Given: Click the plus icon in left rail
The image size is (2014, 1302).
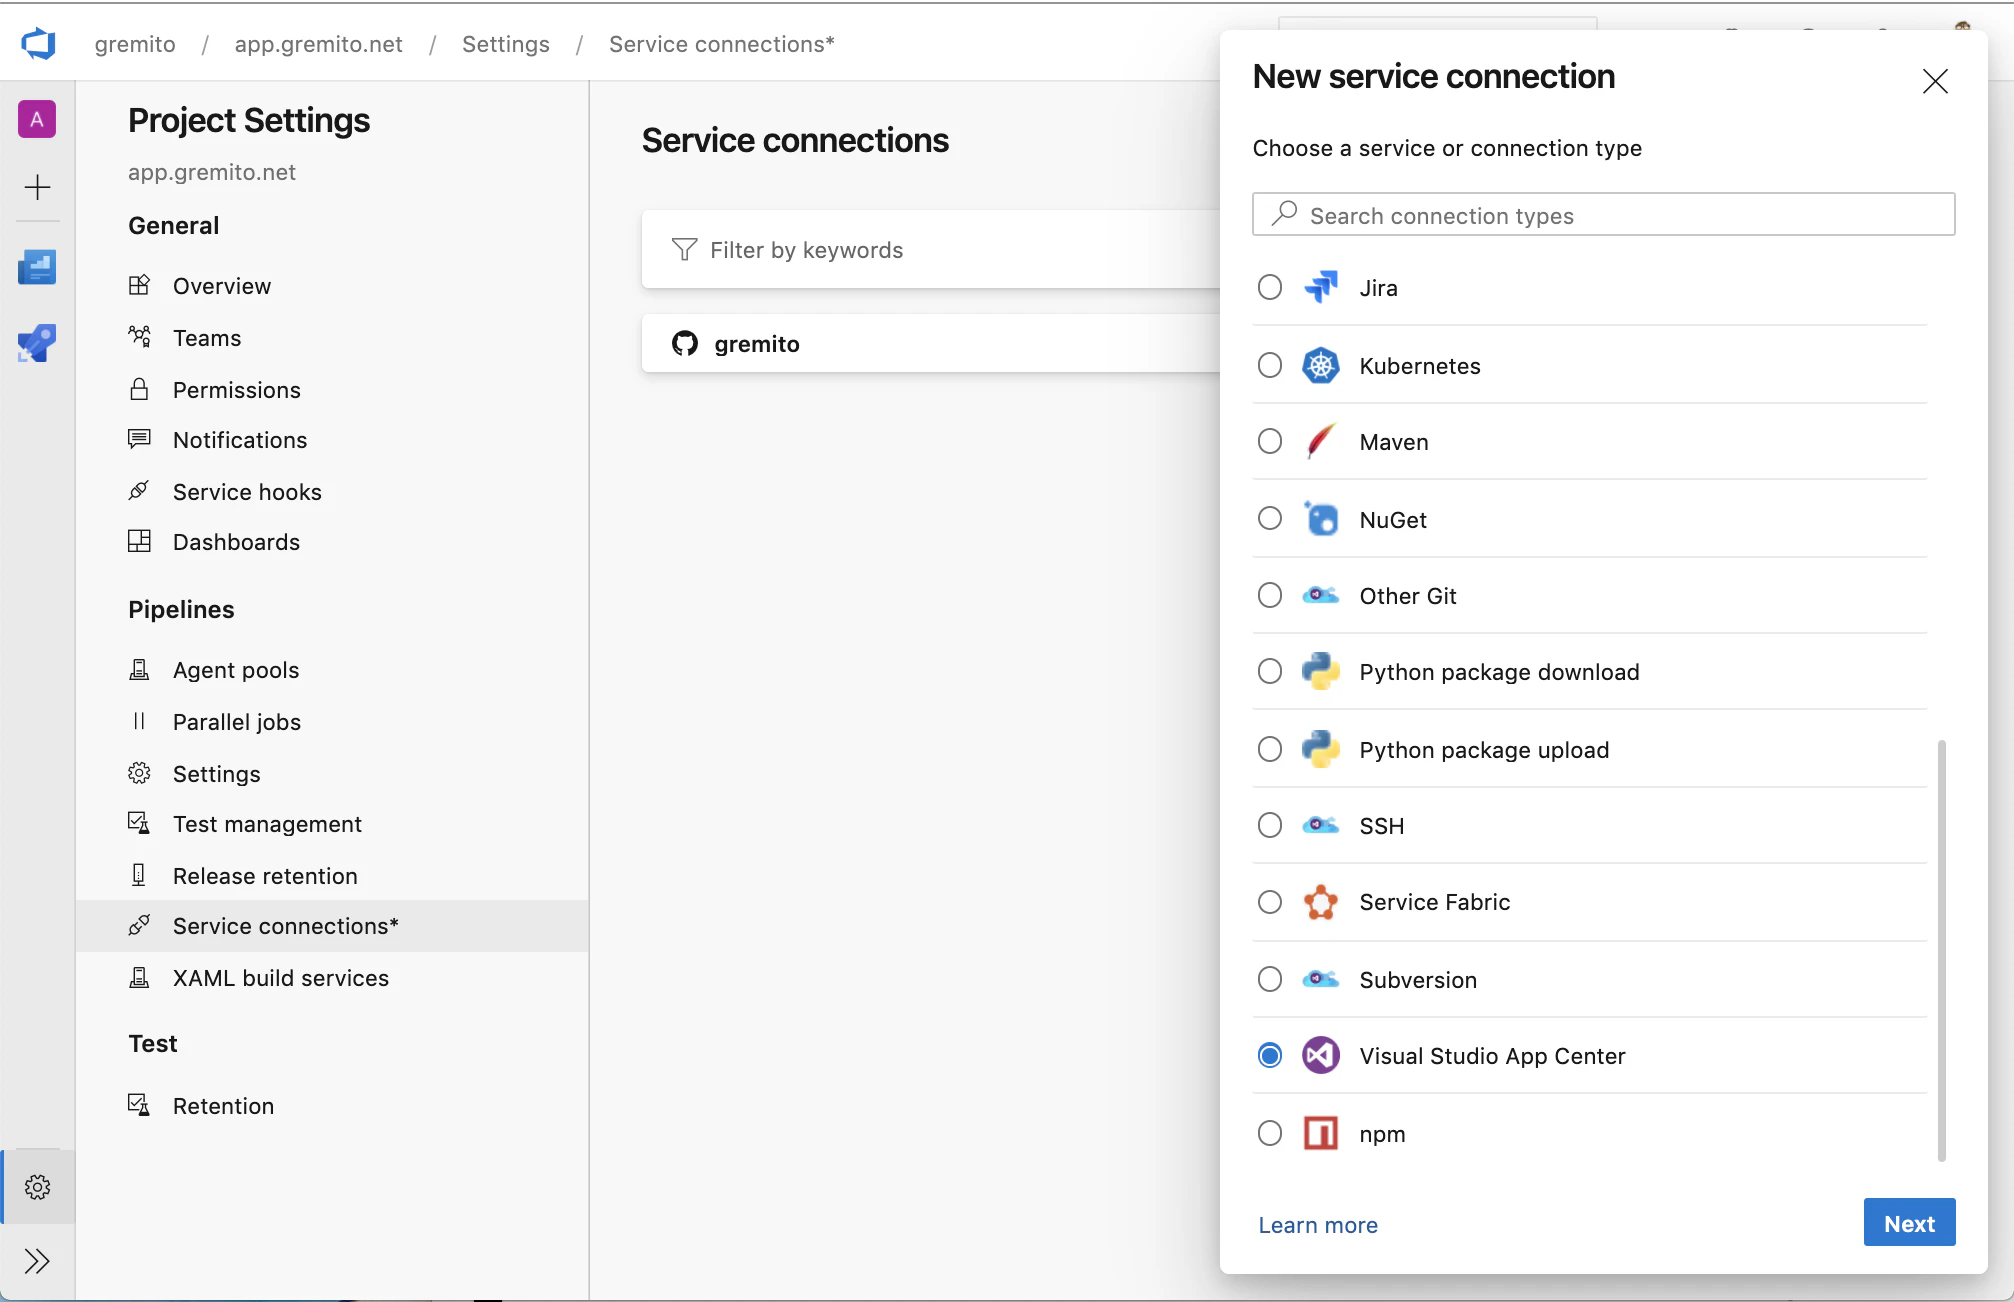Looking at the screenshot, I should (x=37, y=187).
